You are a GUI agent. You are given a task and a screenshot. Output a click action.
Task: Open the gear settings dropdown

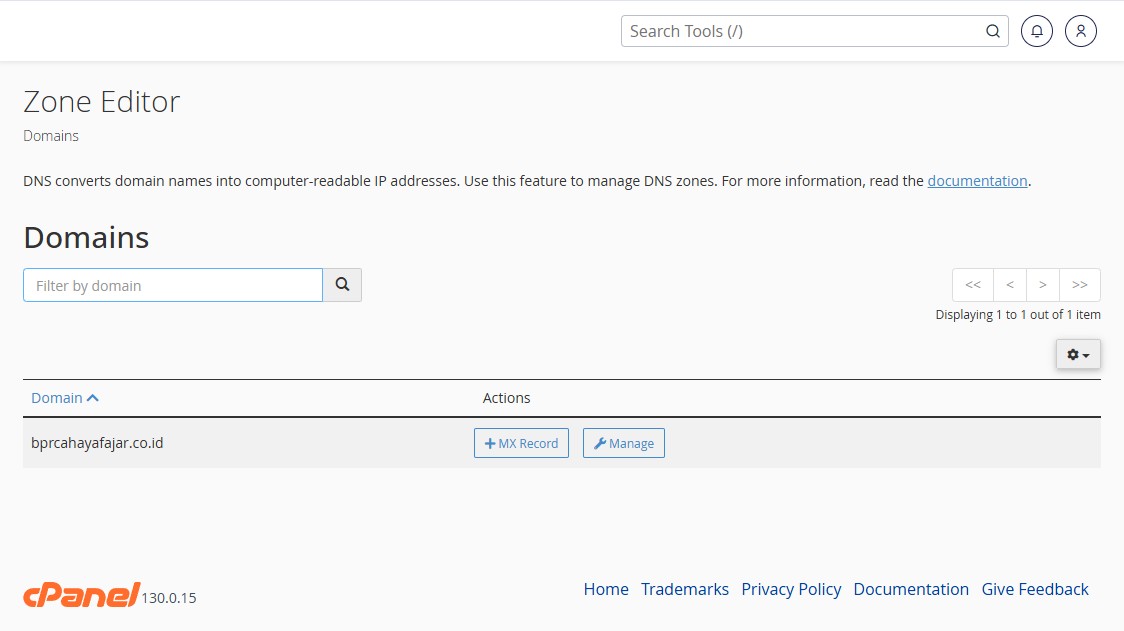1078,355
